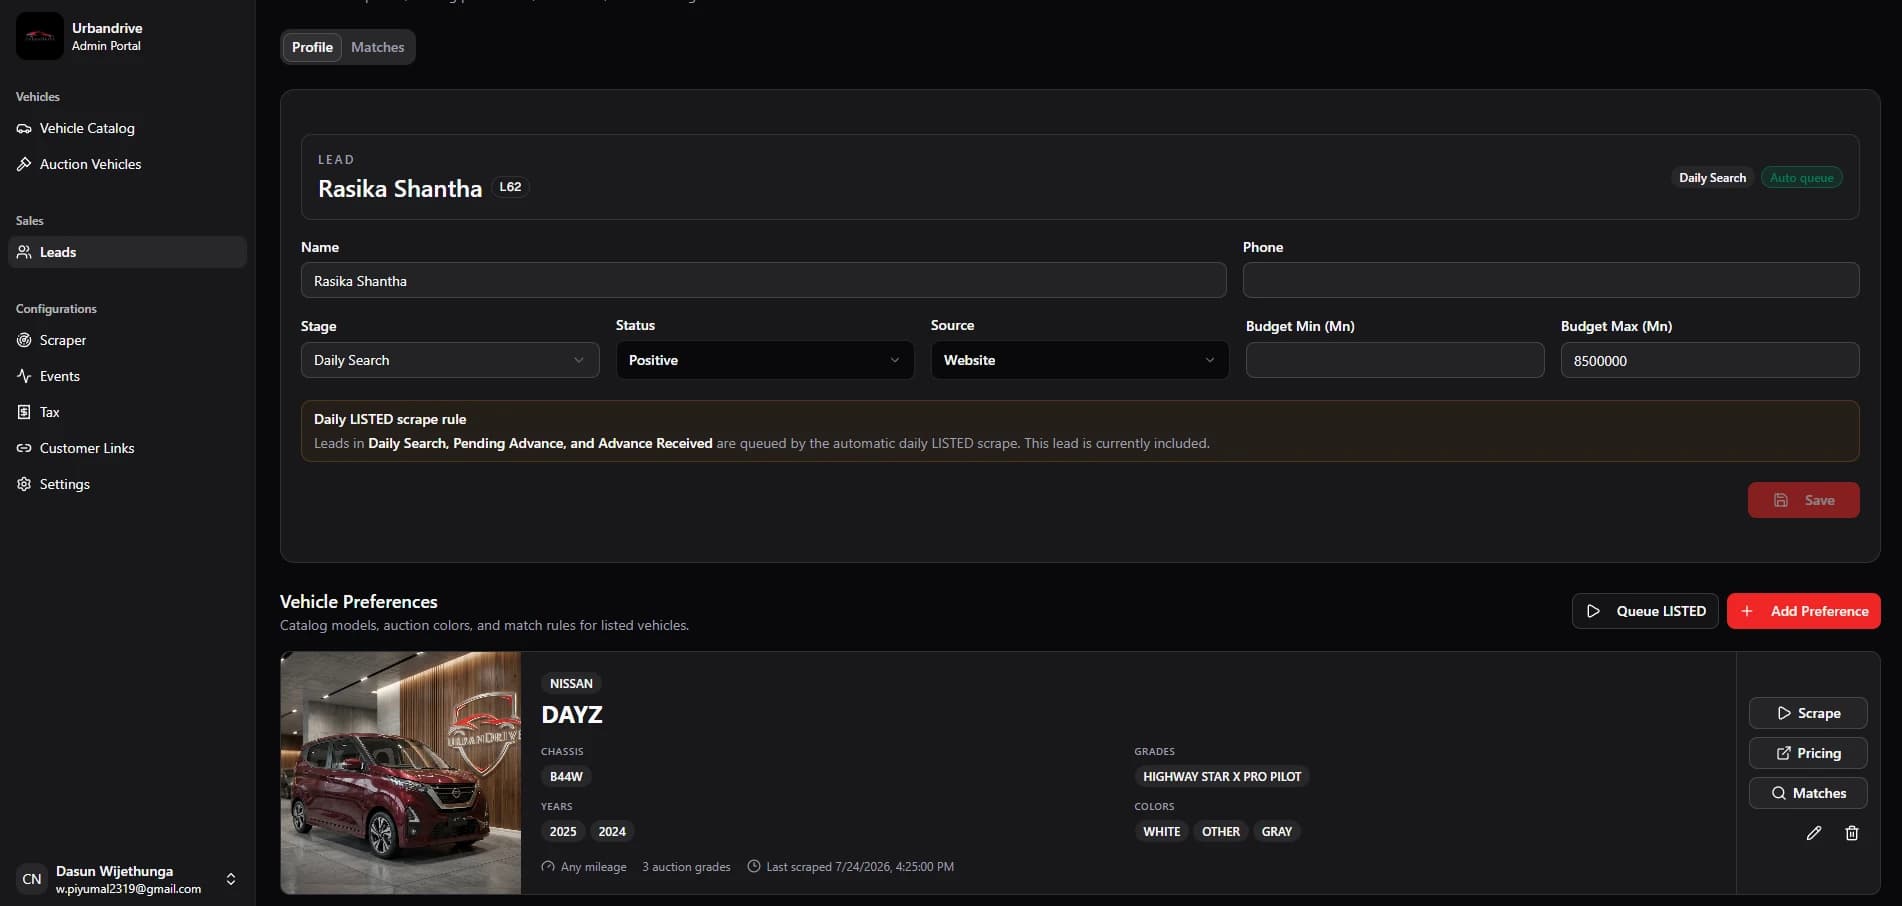Open the Scraper configuration page
The image size is (1902, 906).
pos(127,340)
